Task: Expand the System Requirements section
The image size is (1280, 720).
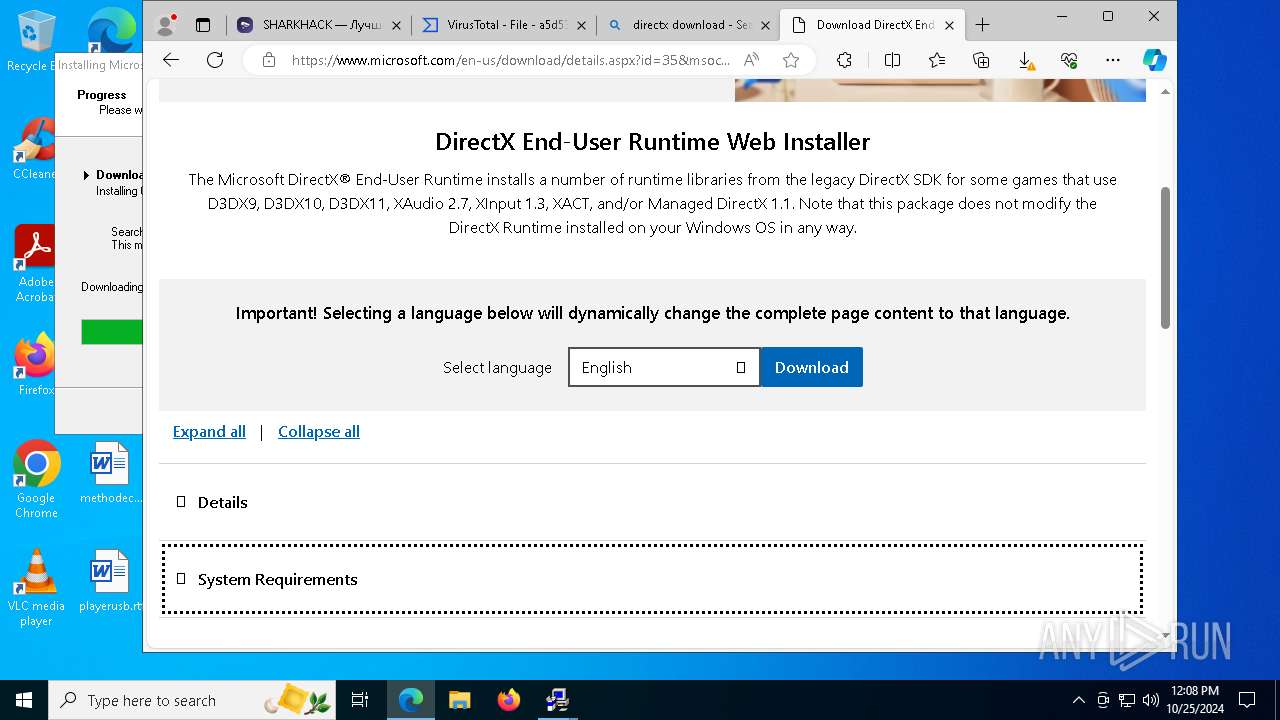Action: coord(652,579)
